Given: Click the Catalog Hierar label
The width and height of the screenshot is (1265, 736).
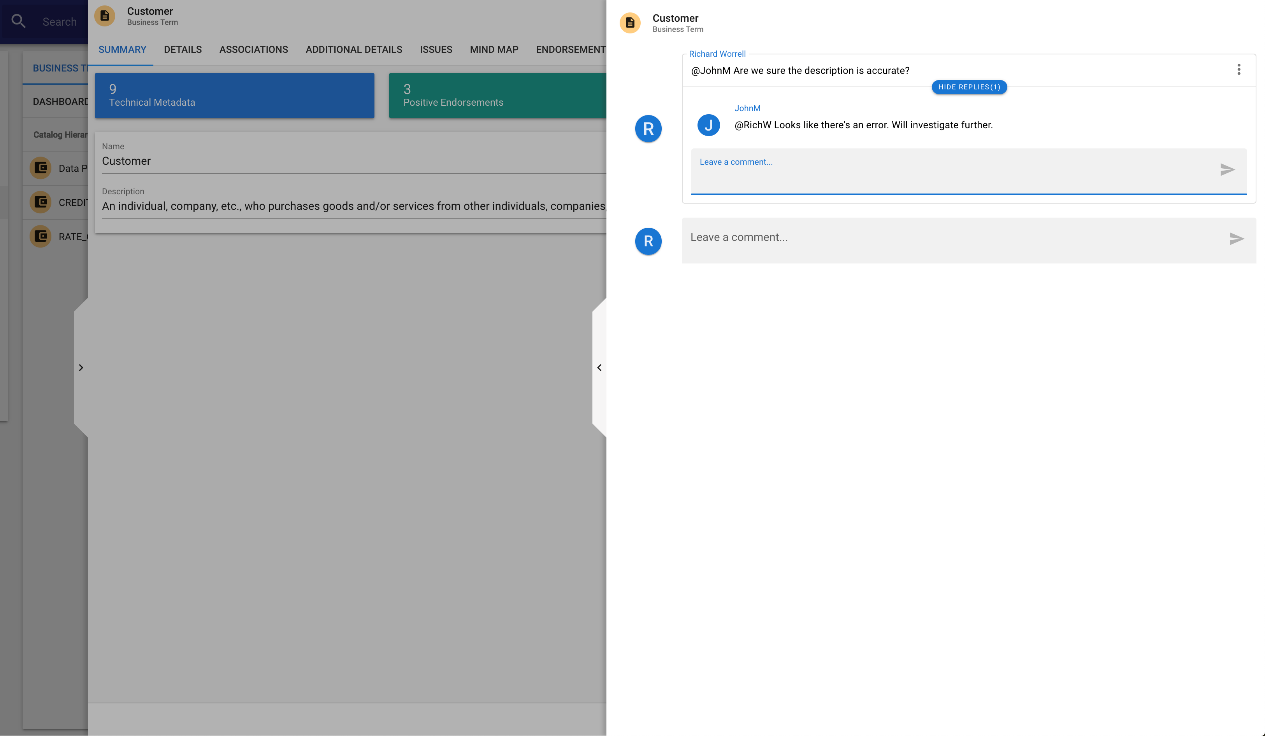Looking at the screenshot, I should 61,135.
